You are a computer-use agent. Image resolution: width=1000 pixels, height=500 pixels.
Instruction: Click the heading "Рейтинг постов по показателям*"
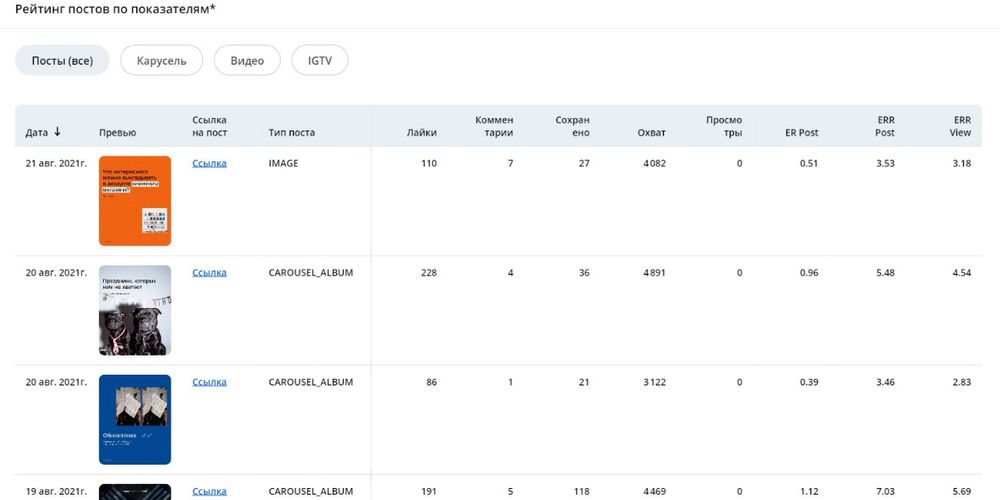click(115, 9)
